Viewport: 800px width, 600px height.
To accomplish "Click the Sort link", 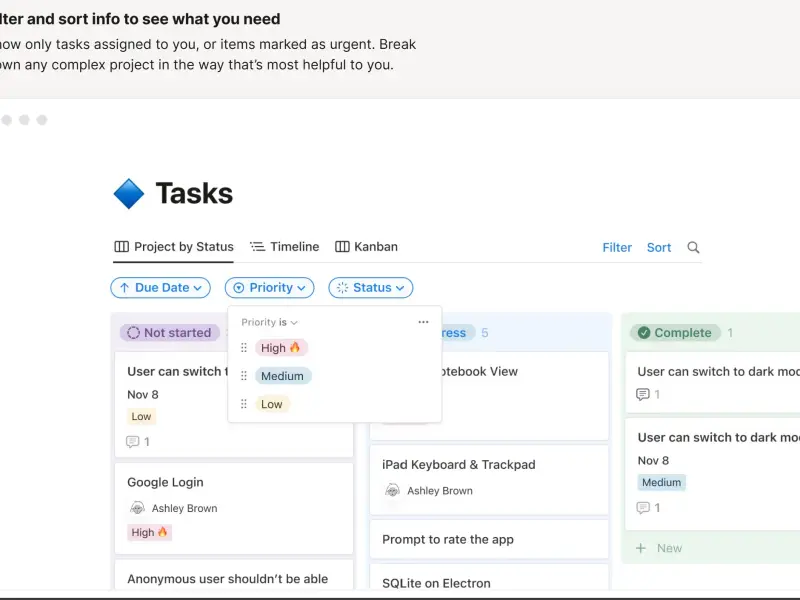I will [x=659, y=247].
